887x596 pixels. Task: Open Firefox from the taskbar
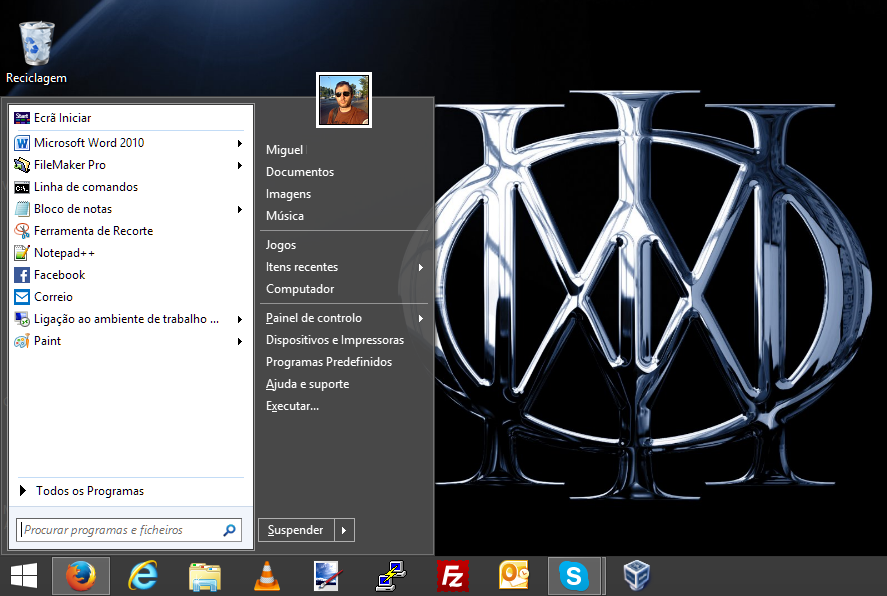pos(81,576)
